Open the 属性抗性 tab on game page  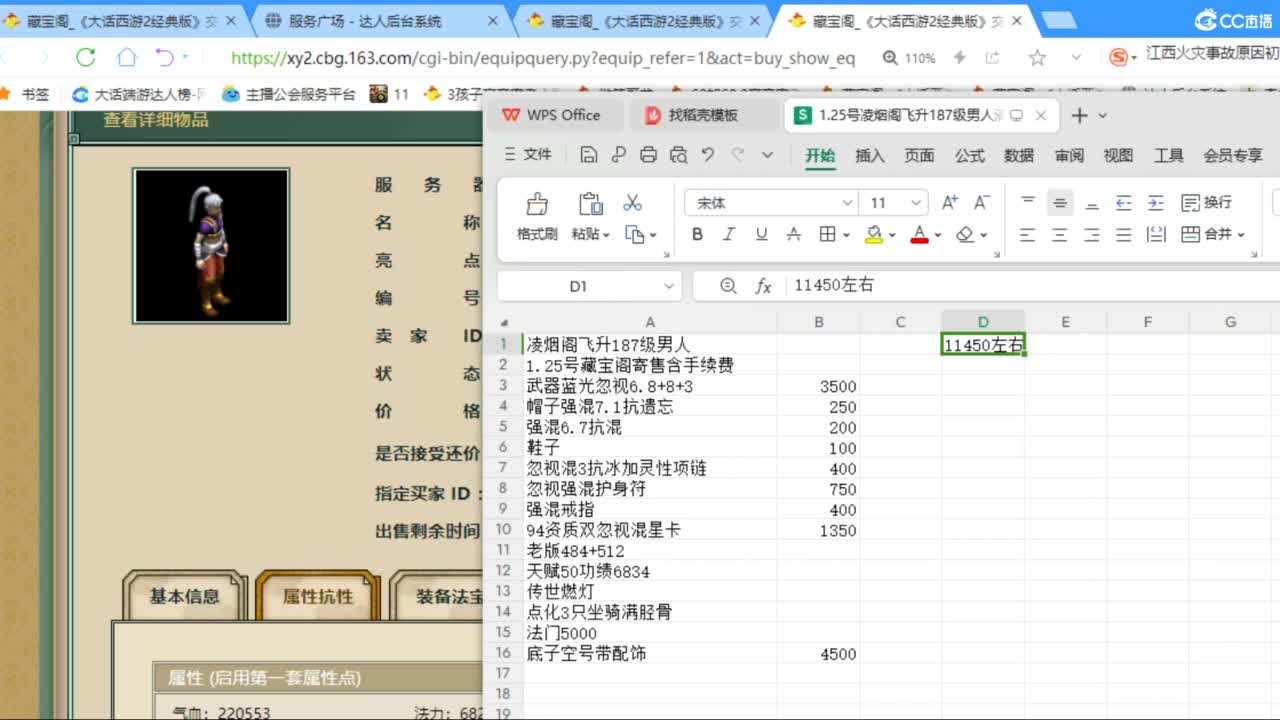[x=318, y=596]
